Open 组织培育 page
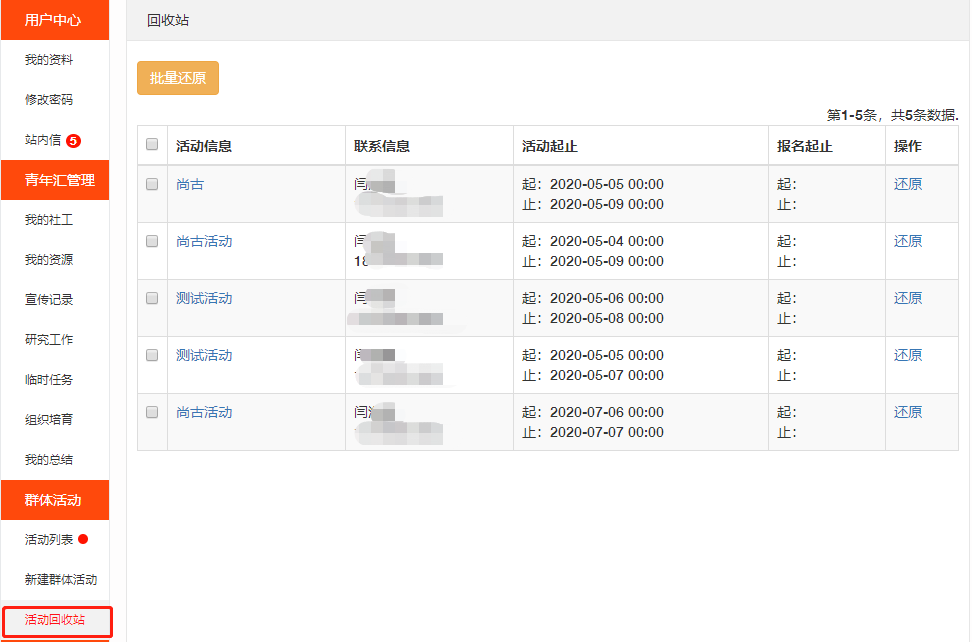The width and height of the screenshot is (972, 642). tap(49, 420)
